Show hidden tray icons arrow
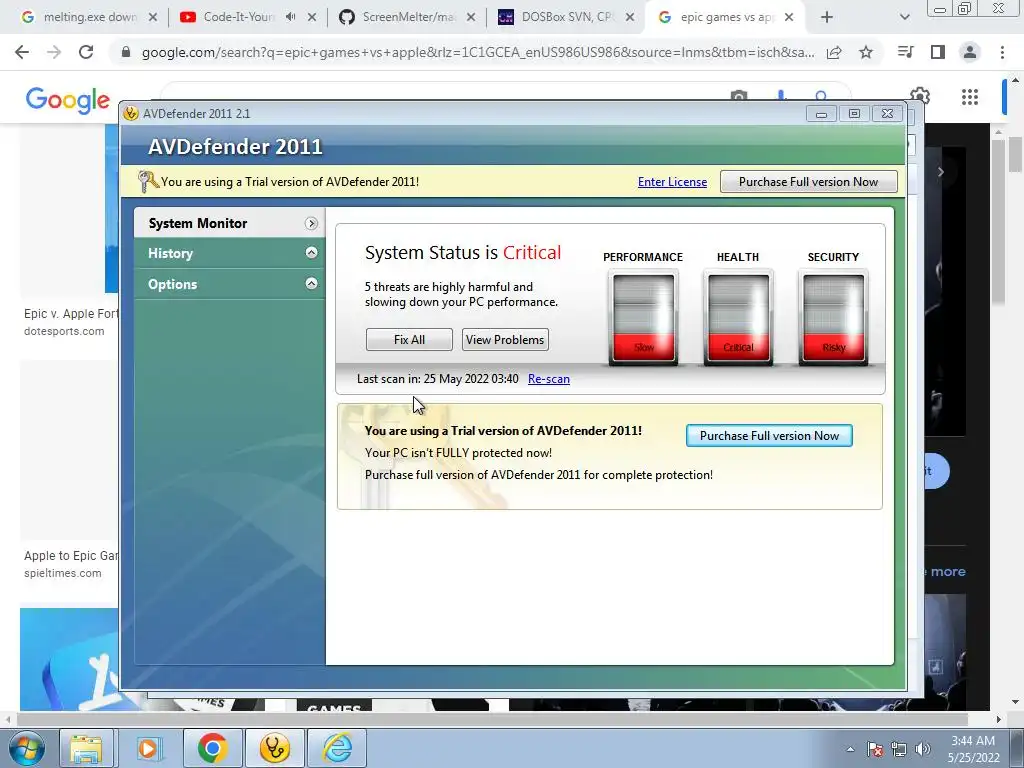 (x=850, y=749)
